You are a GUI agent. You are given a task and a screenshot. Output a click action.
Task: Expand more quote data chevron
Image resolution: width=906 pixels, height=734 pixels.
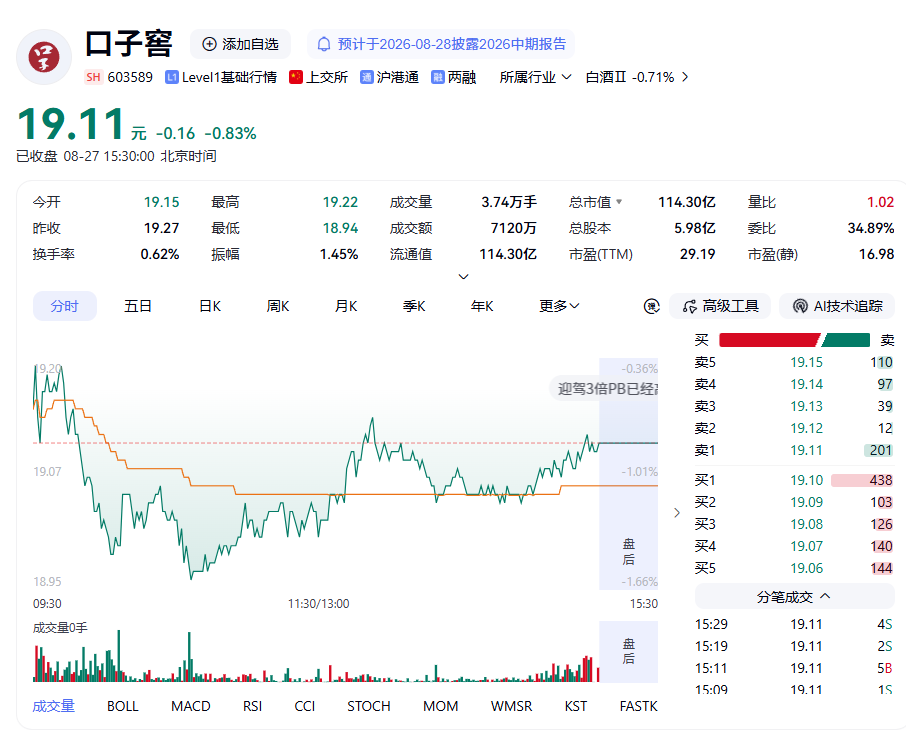pyautogui.click(x=463, y=276)
